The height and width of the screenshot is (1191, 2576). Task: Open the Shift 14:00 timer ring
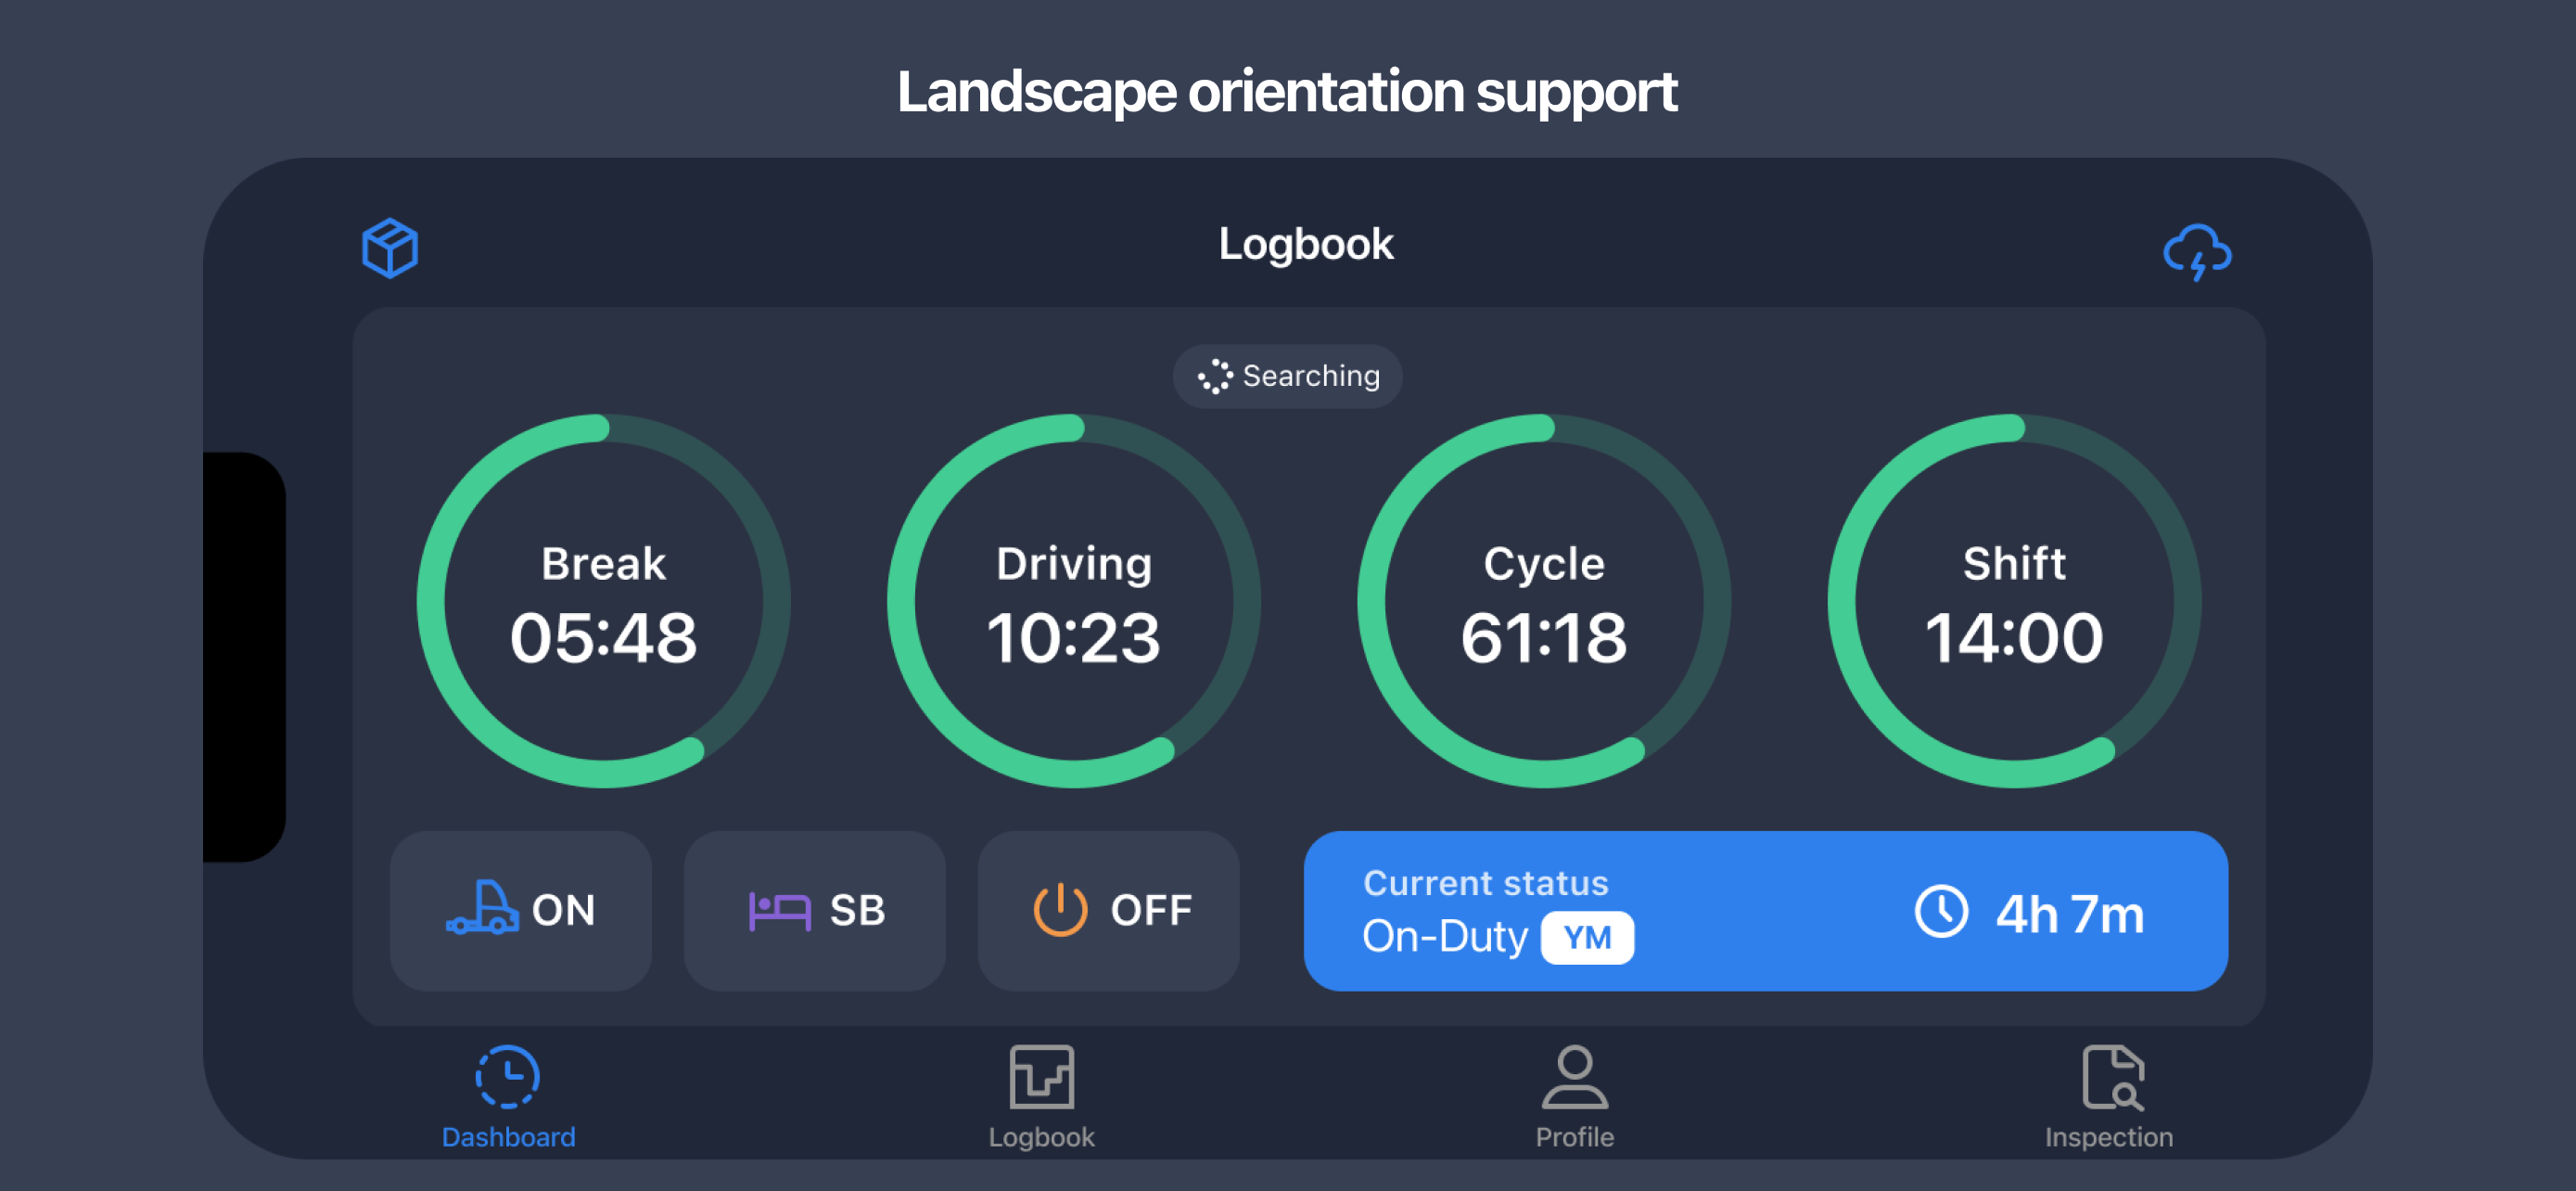click(x=2014, y=601)
